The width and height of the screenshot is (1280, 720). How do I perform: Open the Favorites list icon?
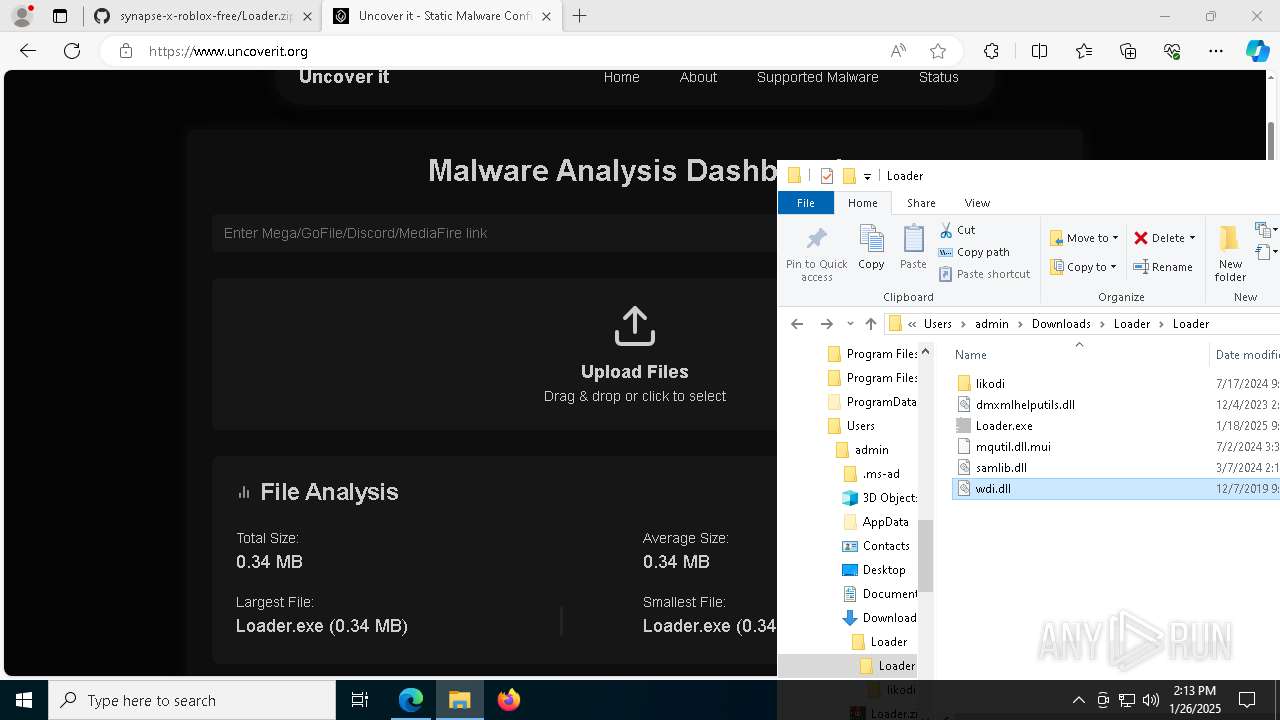point(1084,51)
